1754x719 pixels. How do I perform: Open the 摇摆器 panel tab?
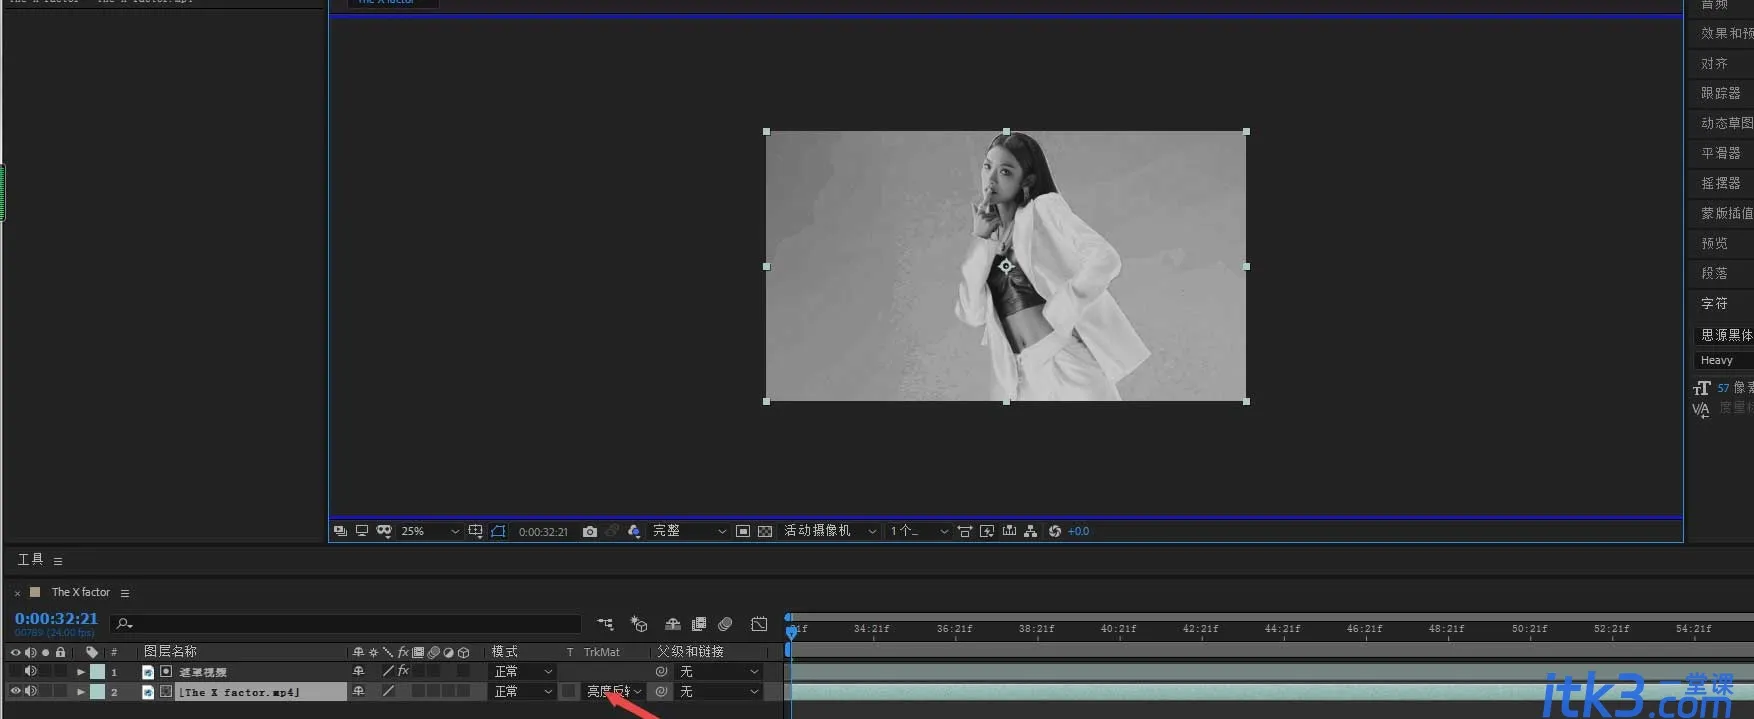click(x=1721, y=183)
